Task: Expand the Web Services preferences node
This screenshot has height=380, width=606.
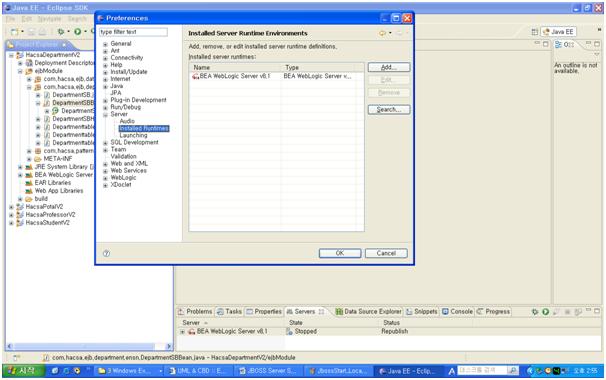Action: (x=105, y=171)
